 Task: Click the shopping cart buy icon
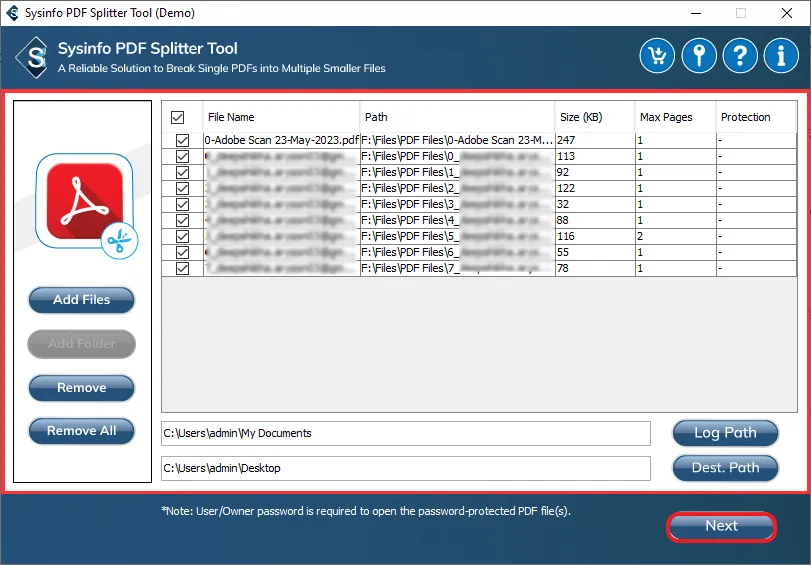click(656, 56)
